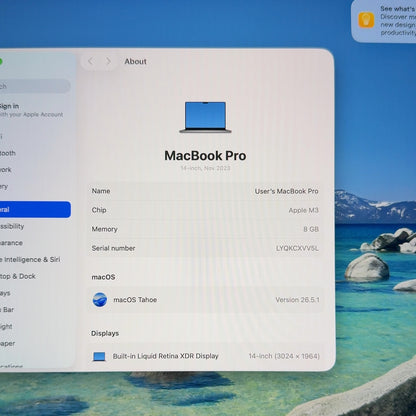The image size is (416, 416).
Task: Click the MacBook Pro laptop image
Action: 205,117
